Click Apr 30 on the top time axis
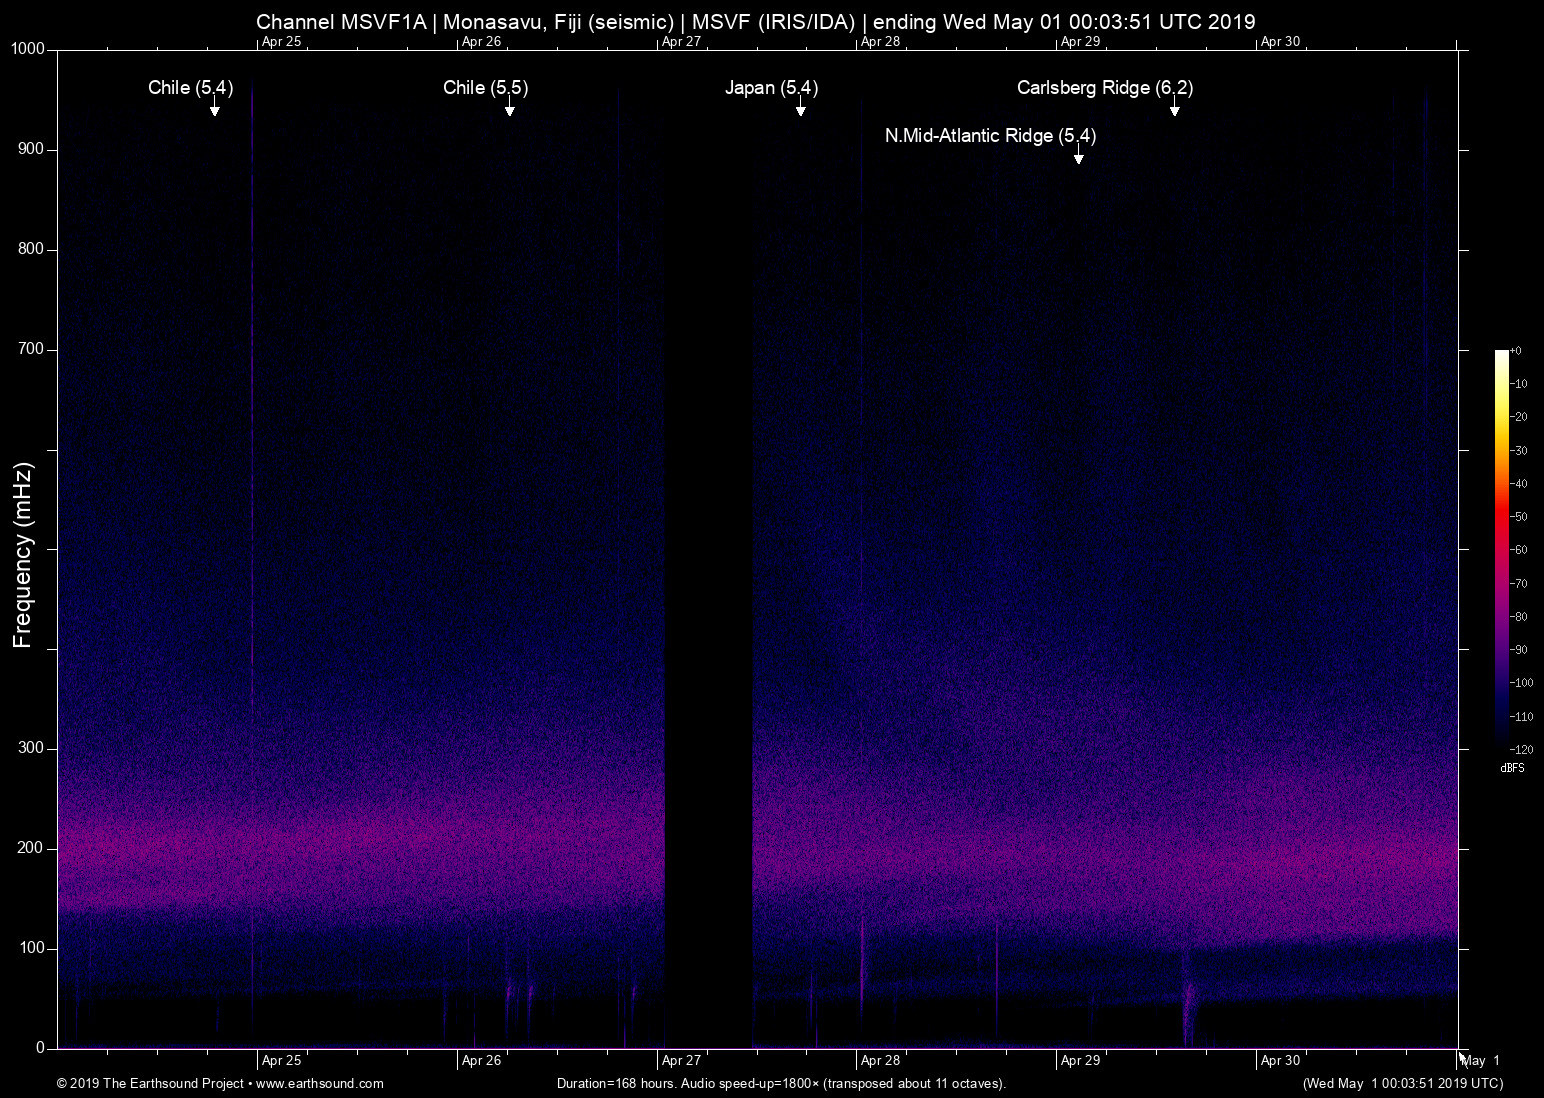Screen dimensions: 1544x1098 1280,42
